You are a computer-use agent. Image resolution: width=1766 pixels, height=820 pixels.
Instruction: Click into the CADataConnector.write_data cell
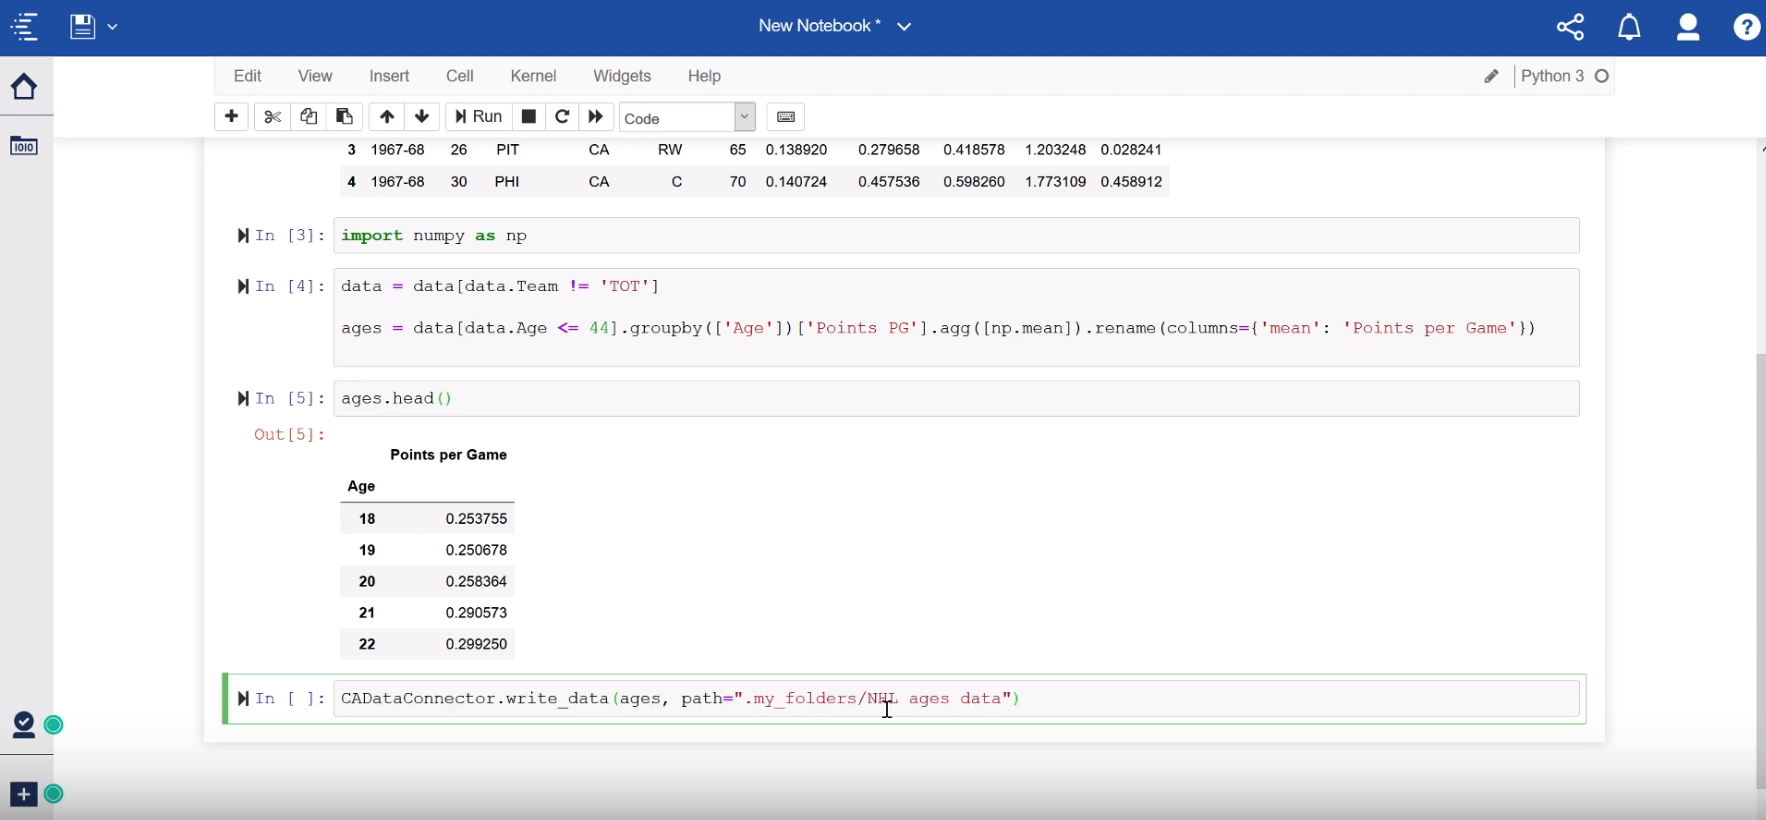coord(956,699)
